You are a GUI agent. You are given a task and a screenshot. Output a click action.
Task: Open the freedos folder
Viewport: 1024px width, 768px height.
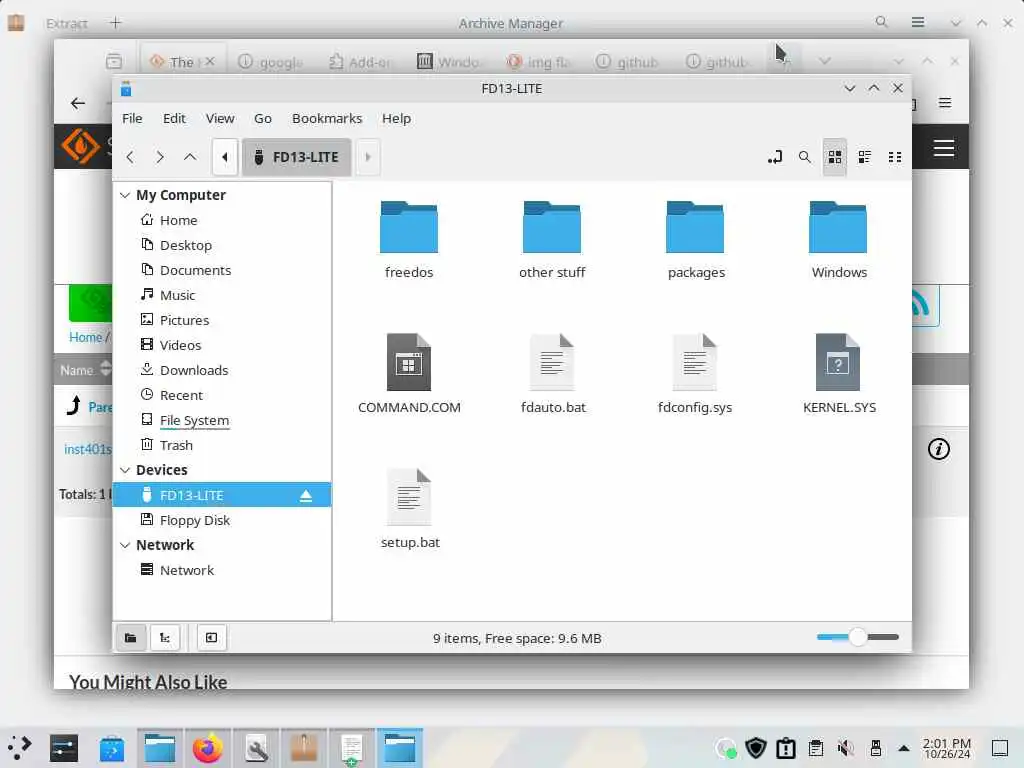click(x=409, y=240)
